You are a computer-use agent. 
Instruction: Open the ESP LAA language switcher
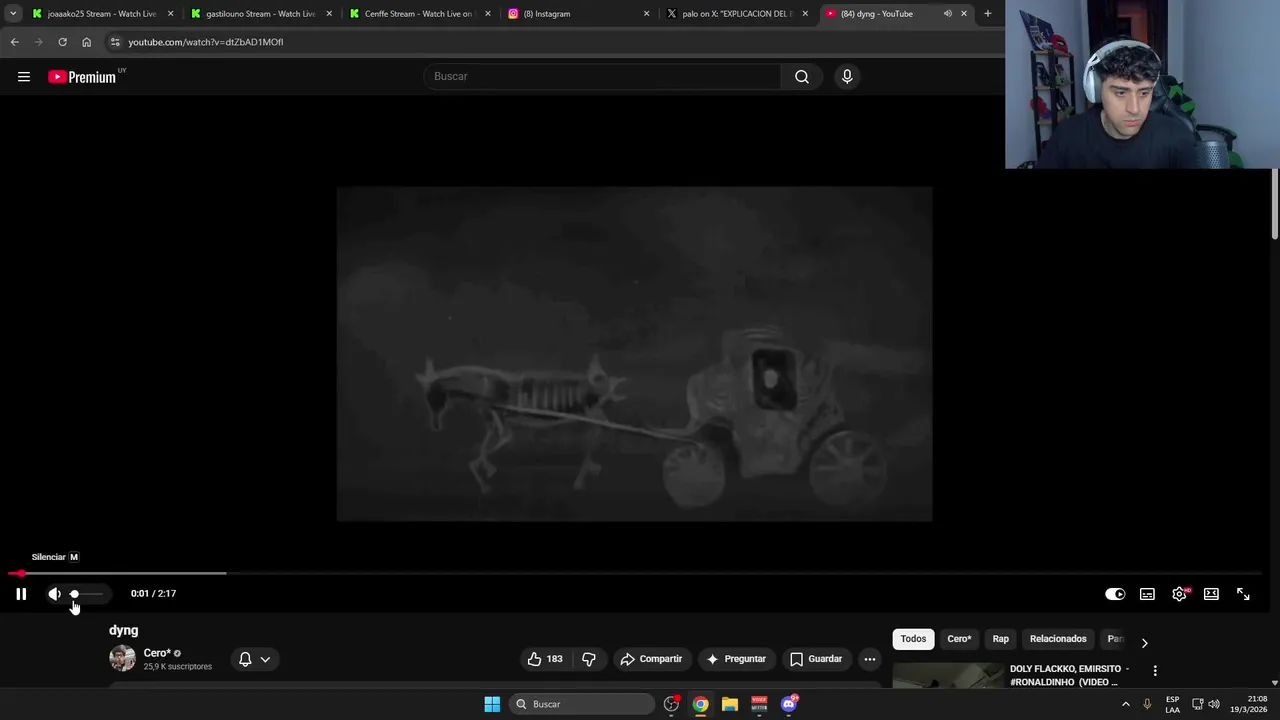click(x=1172, y=704)
